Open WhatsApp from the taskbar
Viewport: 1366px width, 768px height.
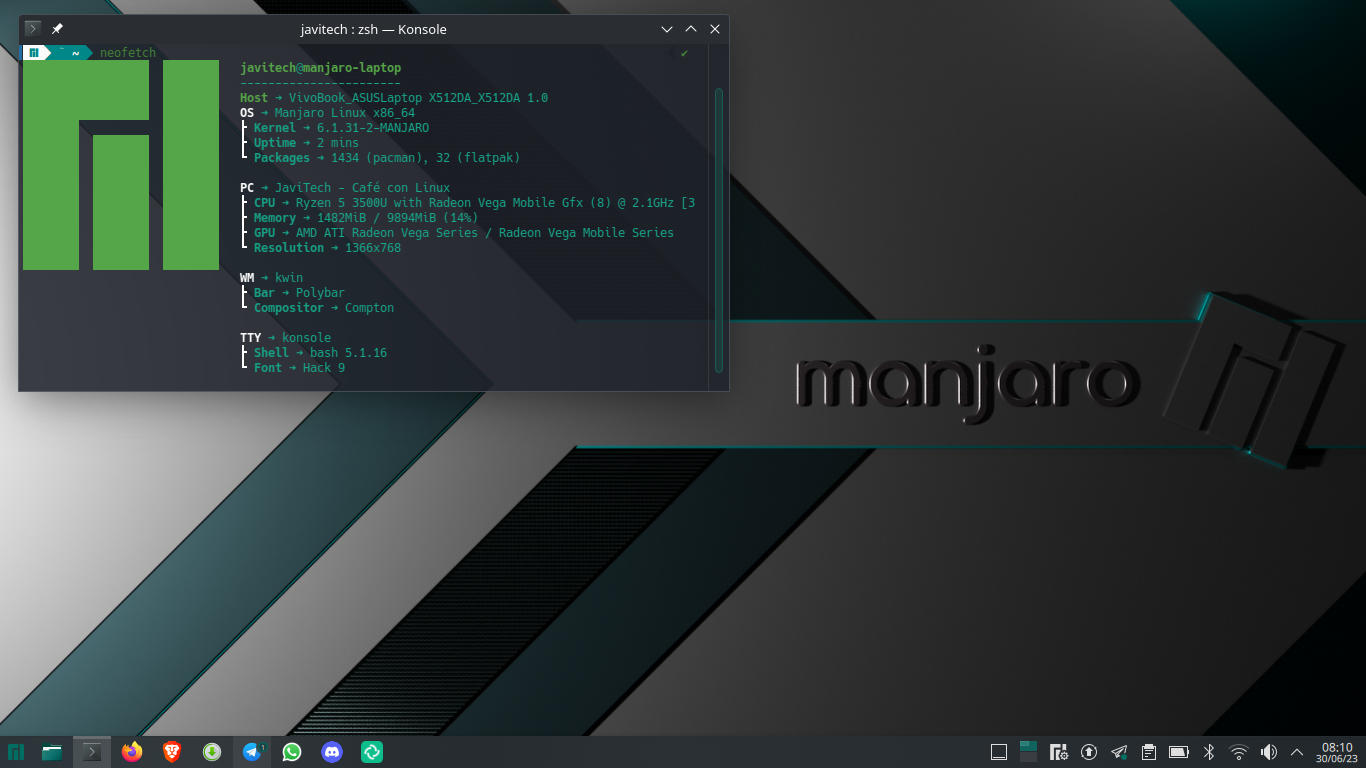(x=292, y=752)
